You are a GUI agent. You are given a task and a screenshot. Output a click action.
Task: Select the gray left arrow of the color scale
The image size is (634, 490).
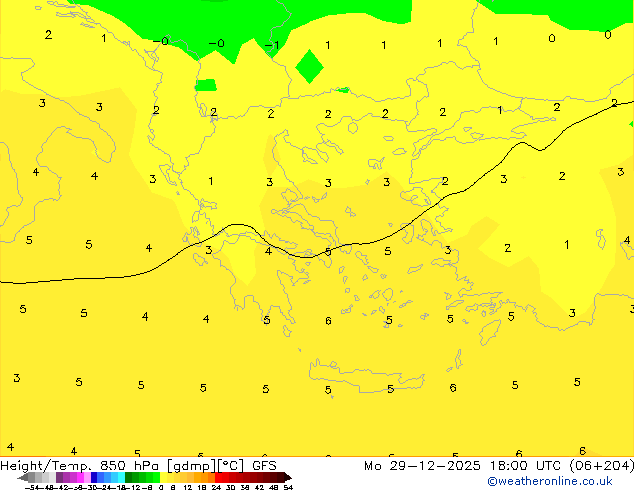pos(23,477)
